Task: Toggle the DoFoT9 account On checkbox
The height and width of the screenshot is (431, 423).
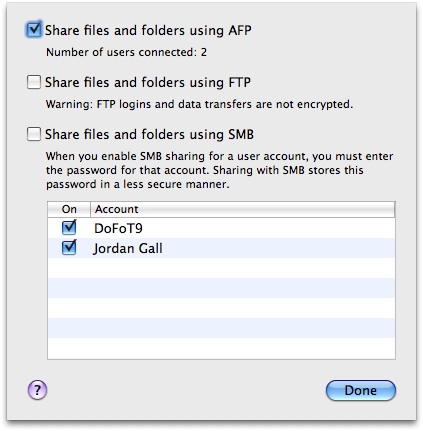Action: click(69, 228)
